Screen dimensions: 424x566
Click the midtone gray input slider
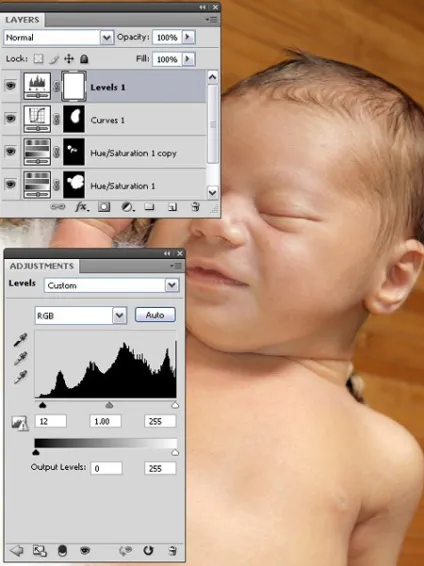(x=109, y=405)
